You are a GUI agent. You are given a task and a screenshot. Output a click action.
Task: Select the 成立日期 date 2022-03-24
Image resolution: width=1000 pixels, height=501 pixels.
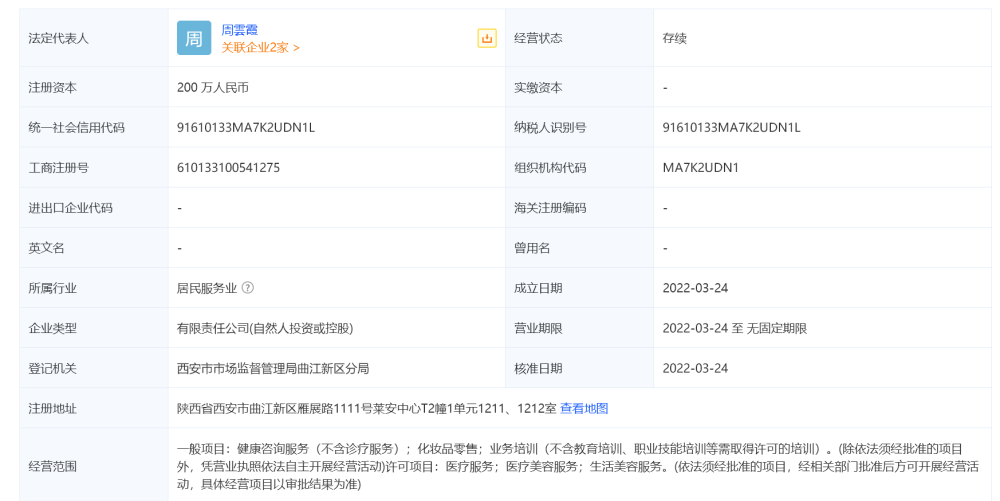(695, 288)
